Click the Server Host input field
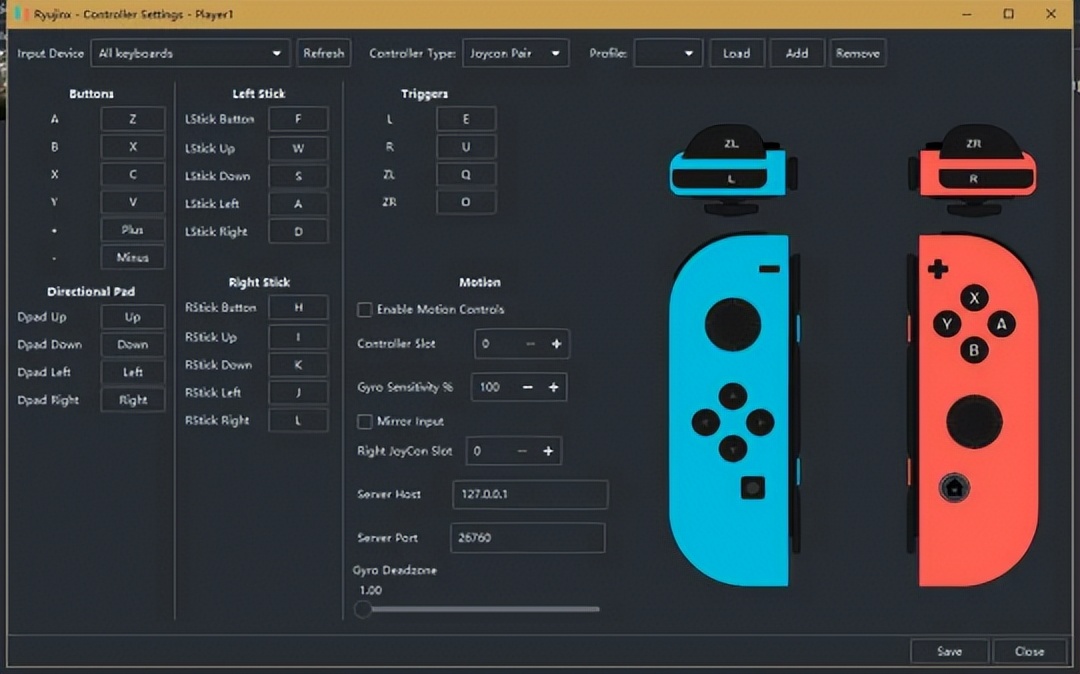Viewport: 1080px width, 674px height. [530, 494]
